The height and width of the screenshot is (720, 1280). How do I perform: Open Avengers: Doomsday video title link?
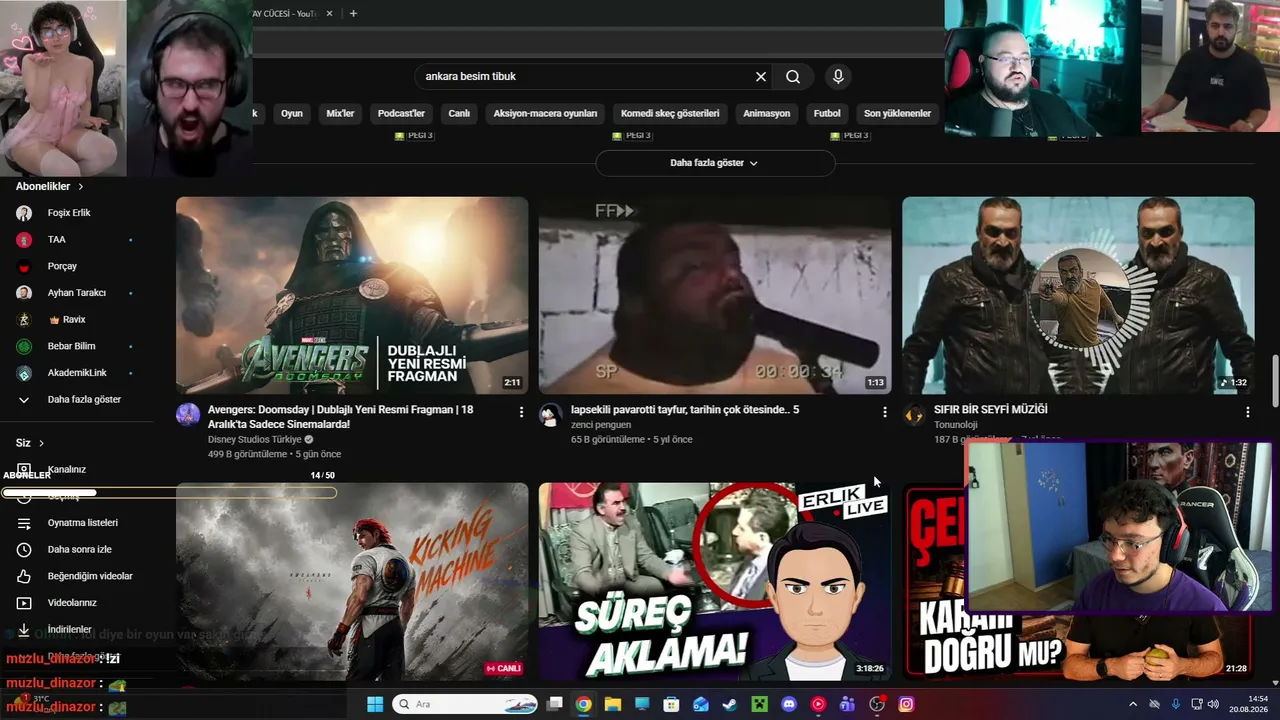tap(341, 417)
